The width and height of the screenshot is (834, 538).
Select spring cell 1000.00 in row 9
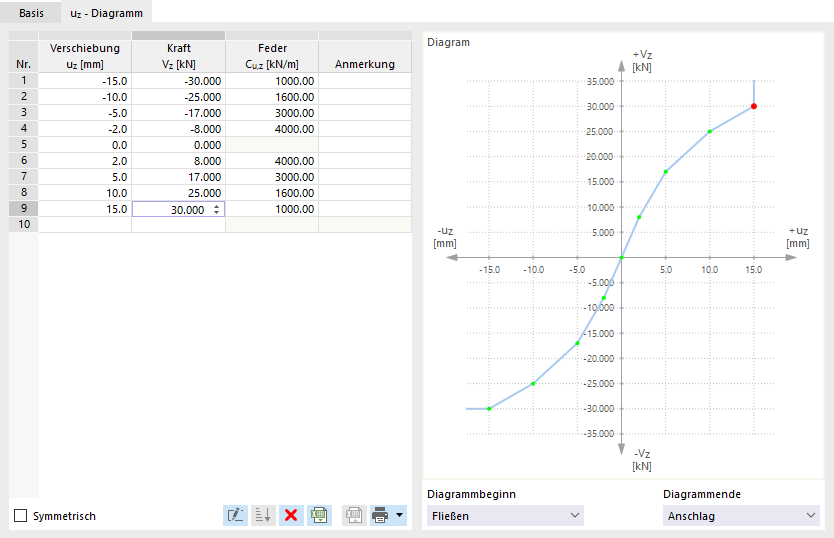pyautogui.click(x=272, y=209)
